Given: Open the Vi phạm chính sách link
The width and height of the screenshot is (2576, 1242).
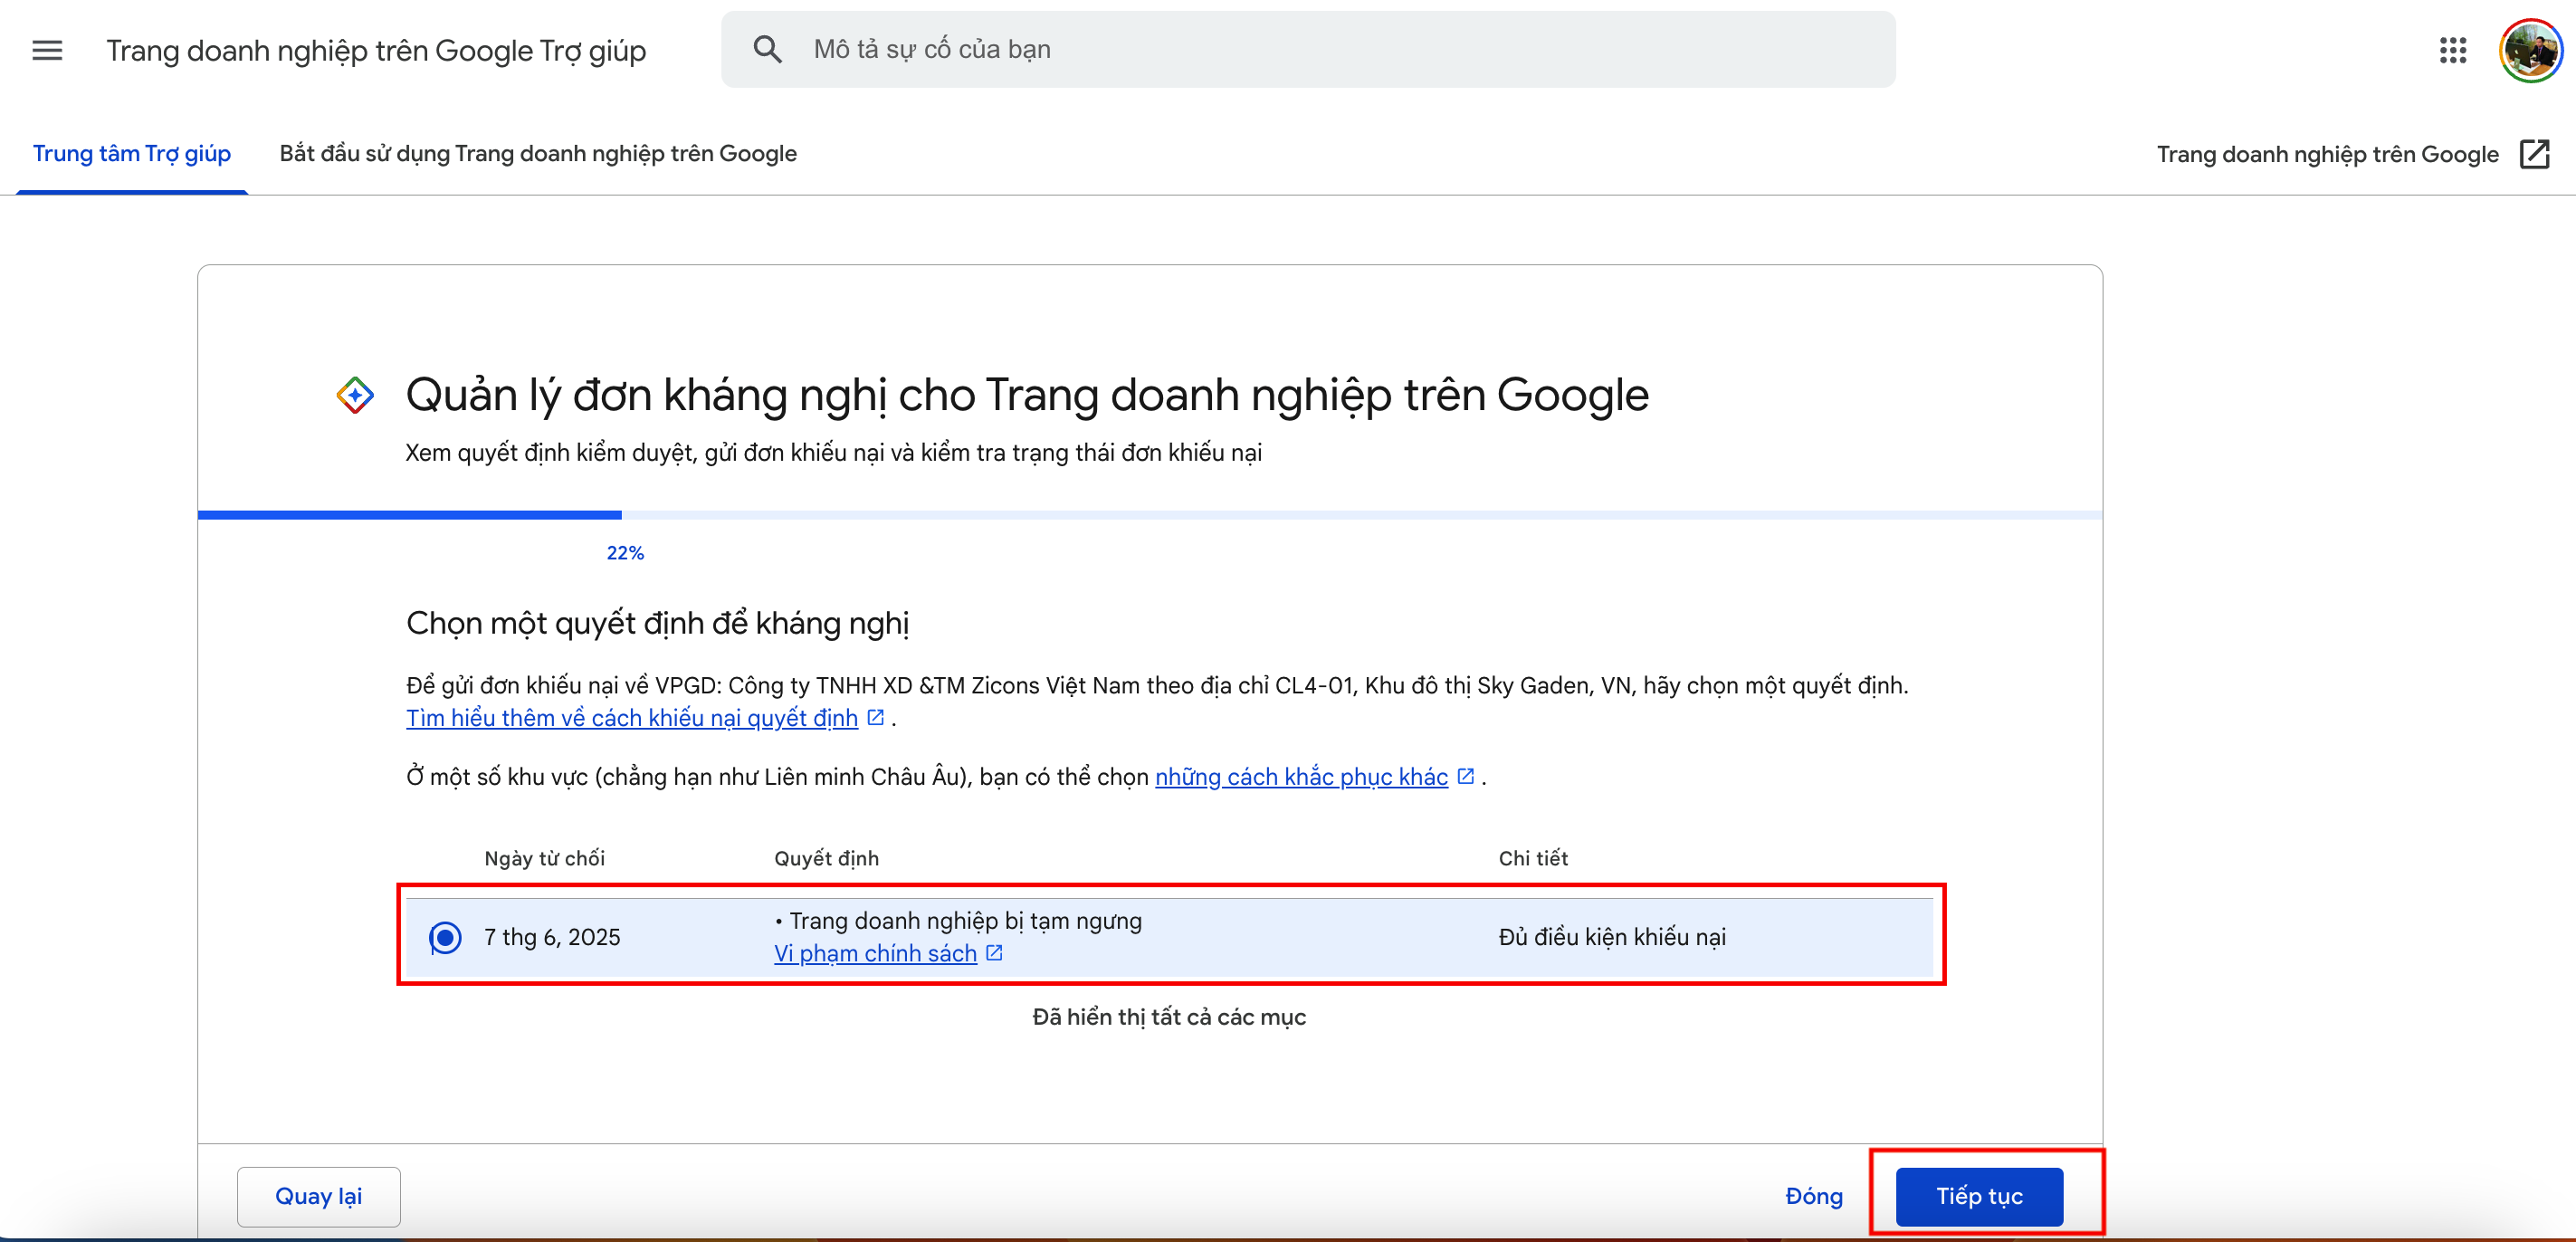Looking at the screenshot, I should coord(875,952).
